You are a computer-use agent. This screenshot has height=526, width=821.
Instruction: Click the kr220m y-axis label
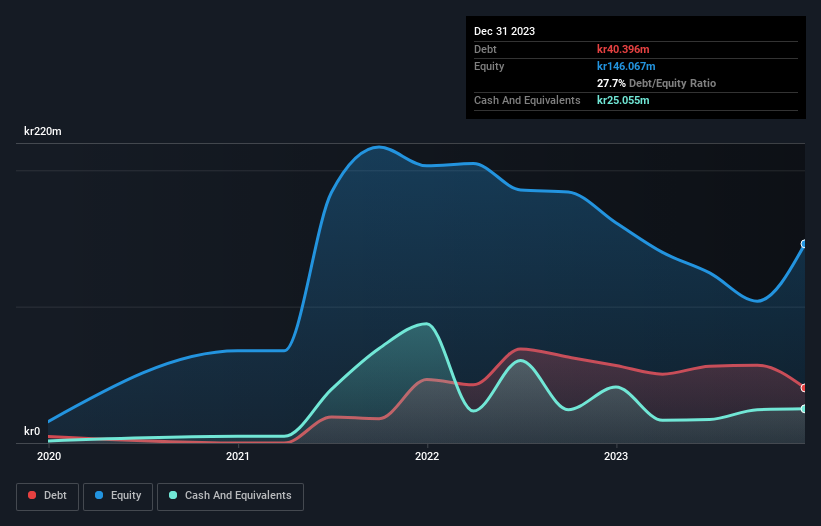(42, 131)
